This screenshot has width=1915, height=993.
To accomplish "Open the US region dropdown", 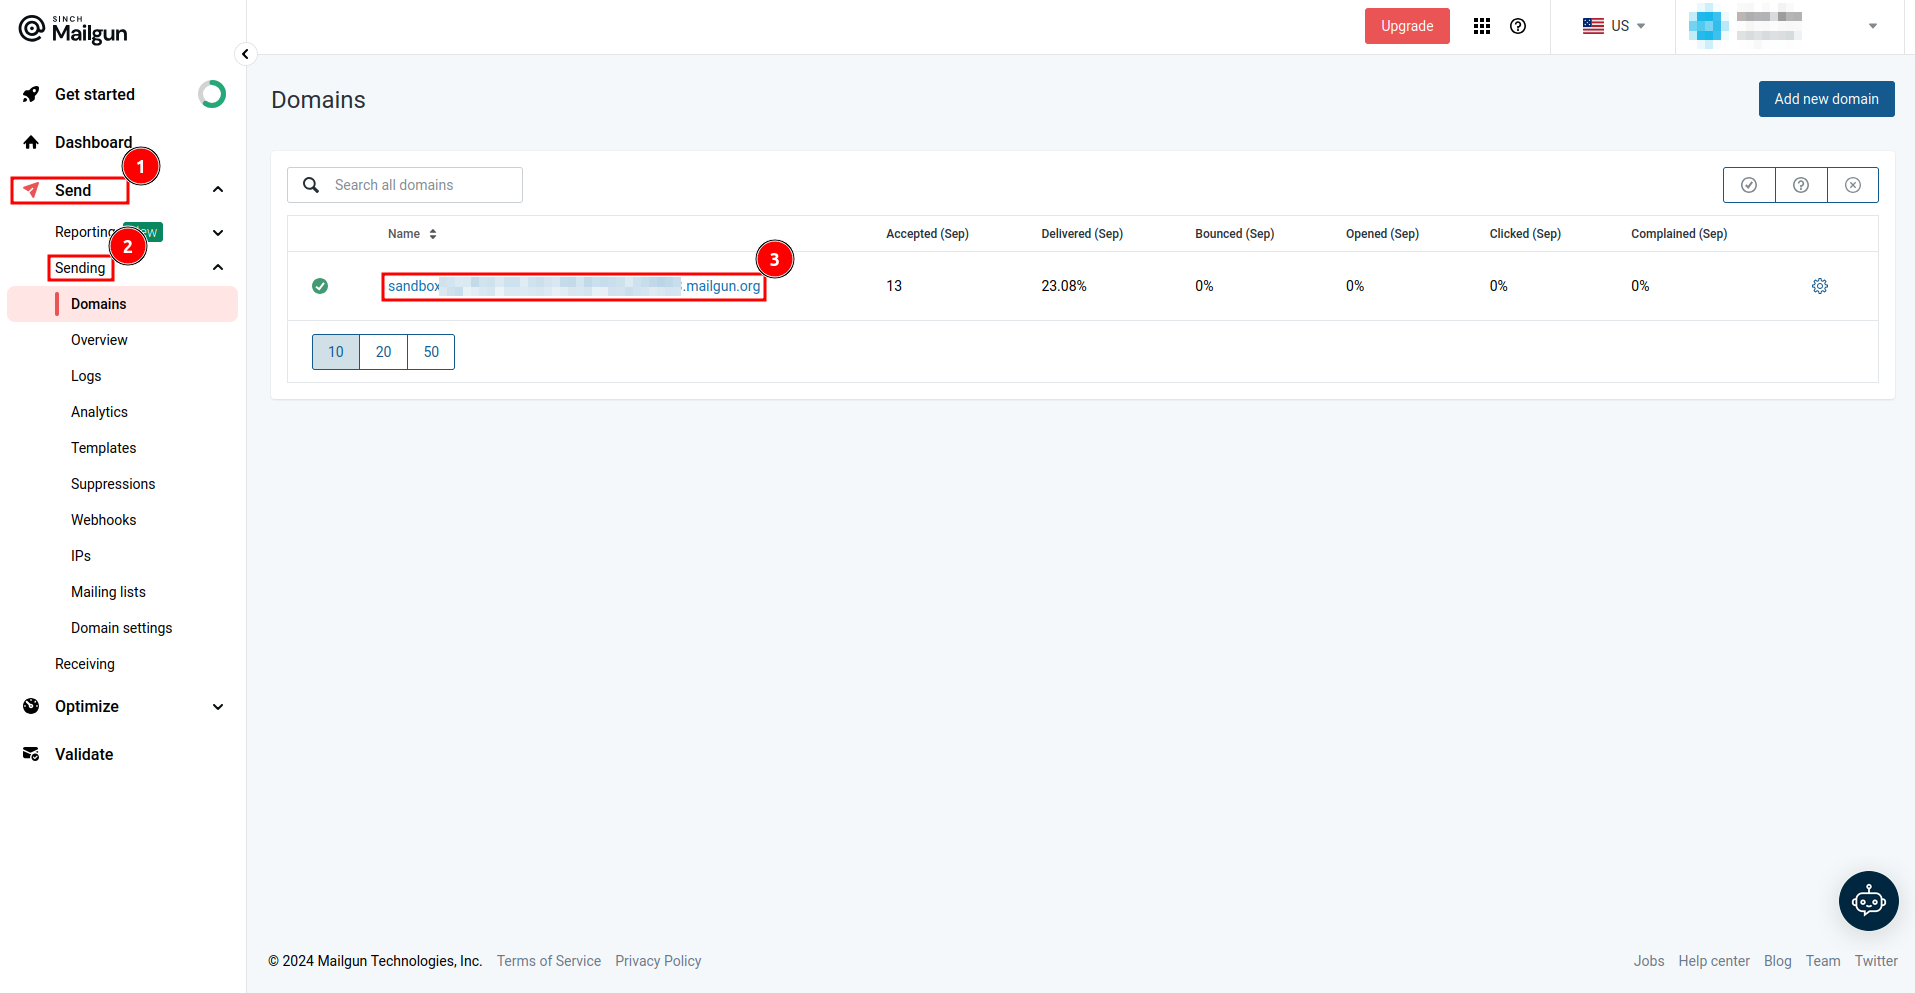I will (x=1613, y=26).
